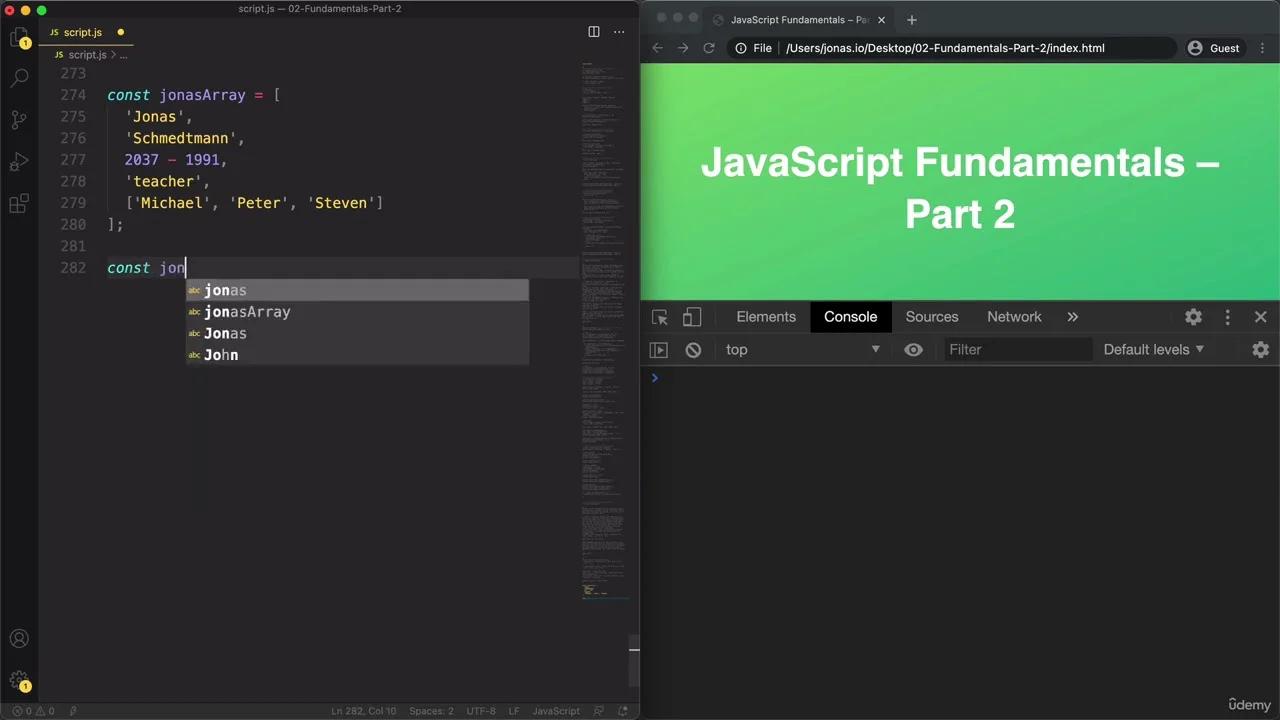Toggle the device toolbar in DevTools
1280x720 pixels.
tap(692, 316)
